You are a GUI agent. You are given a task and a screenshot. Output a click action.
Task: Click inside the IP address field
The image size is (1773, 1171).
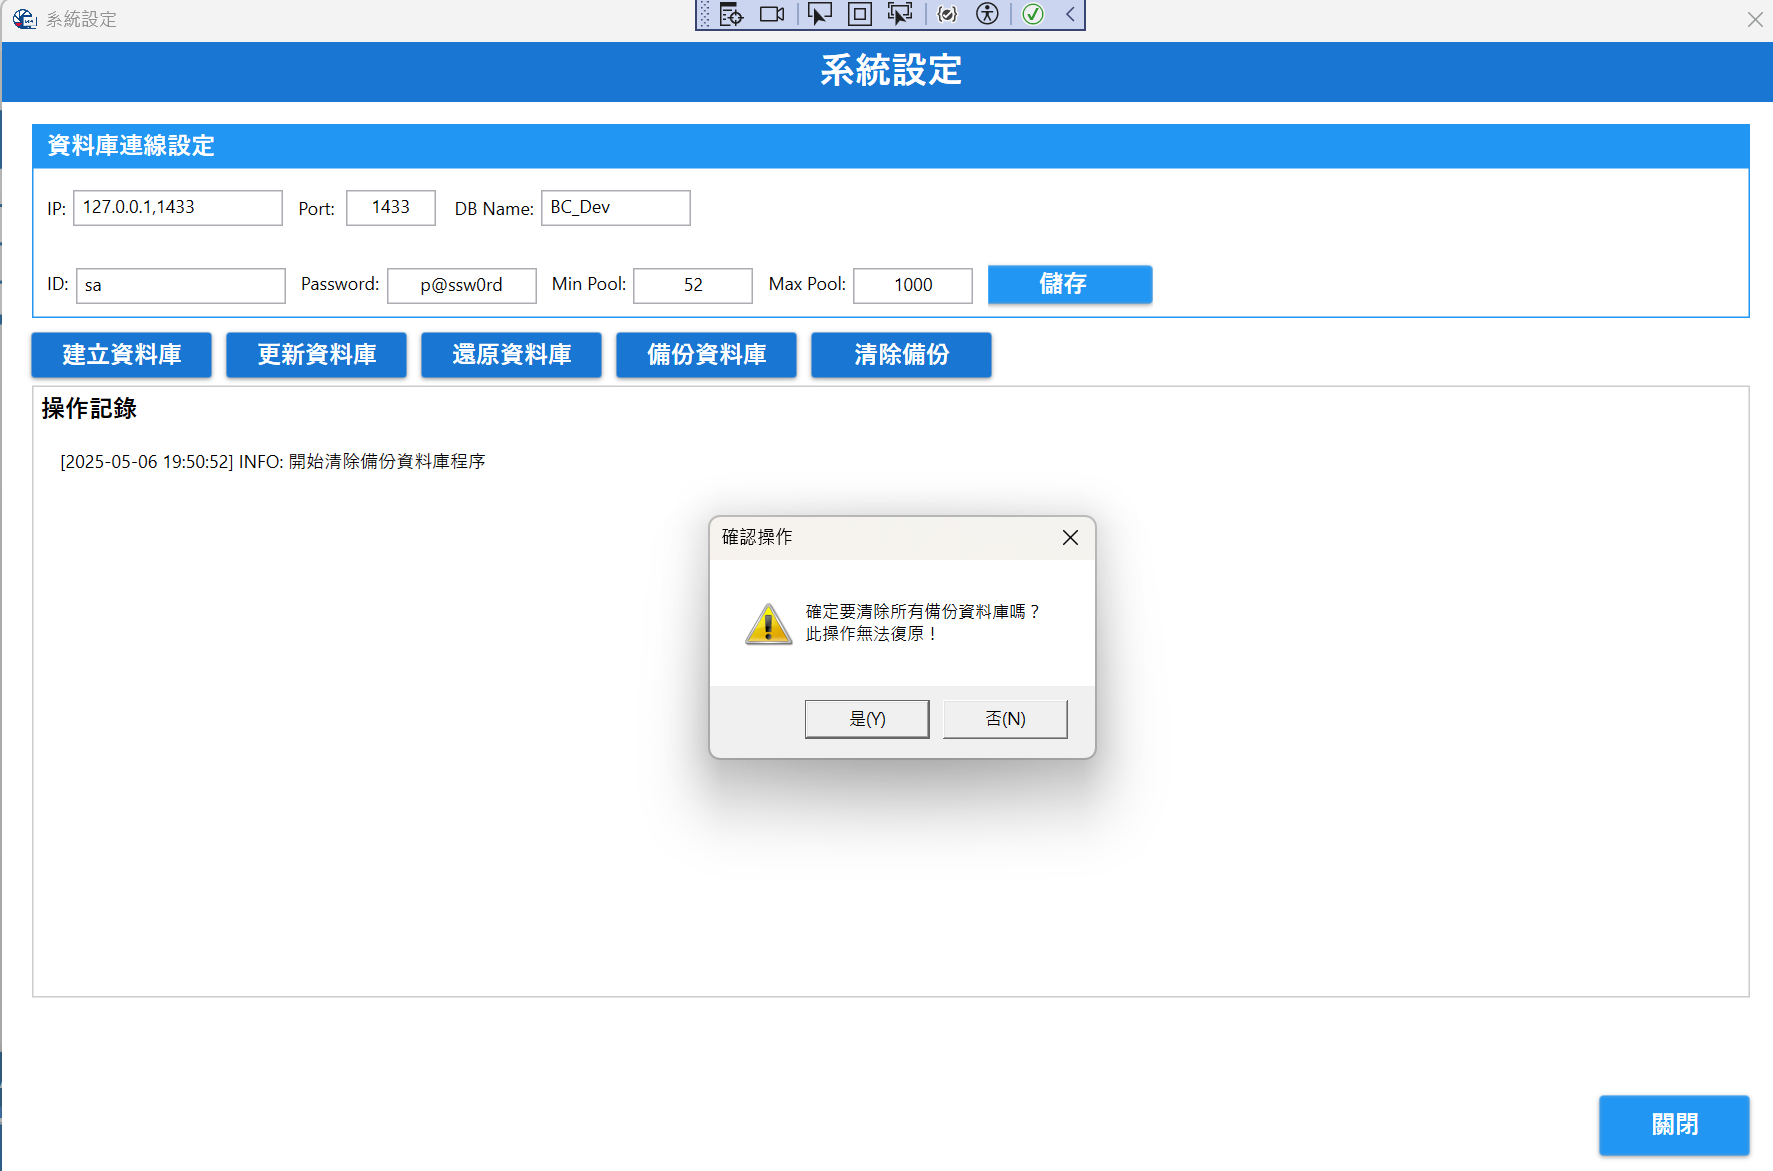point(178,208)
